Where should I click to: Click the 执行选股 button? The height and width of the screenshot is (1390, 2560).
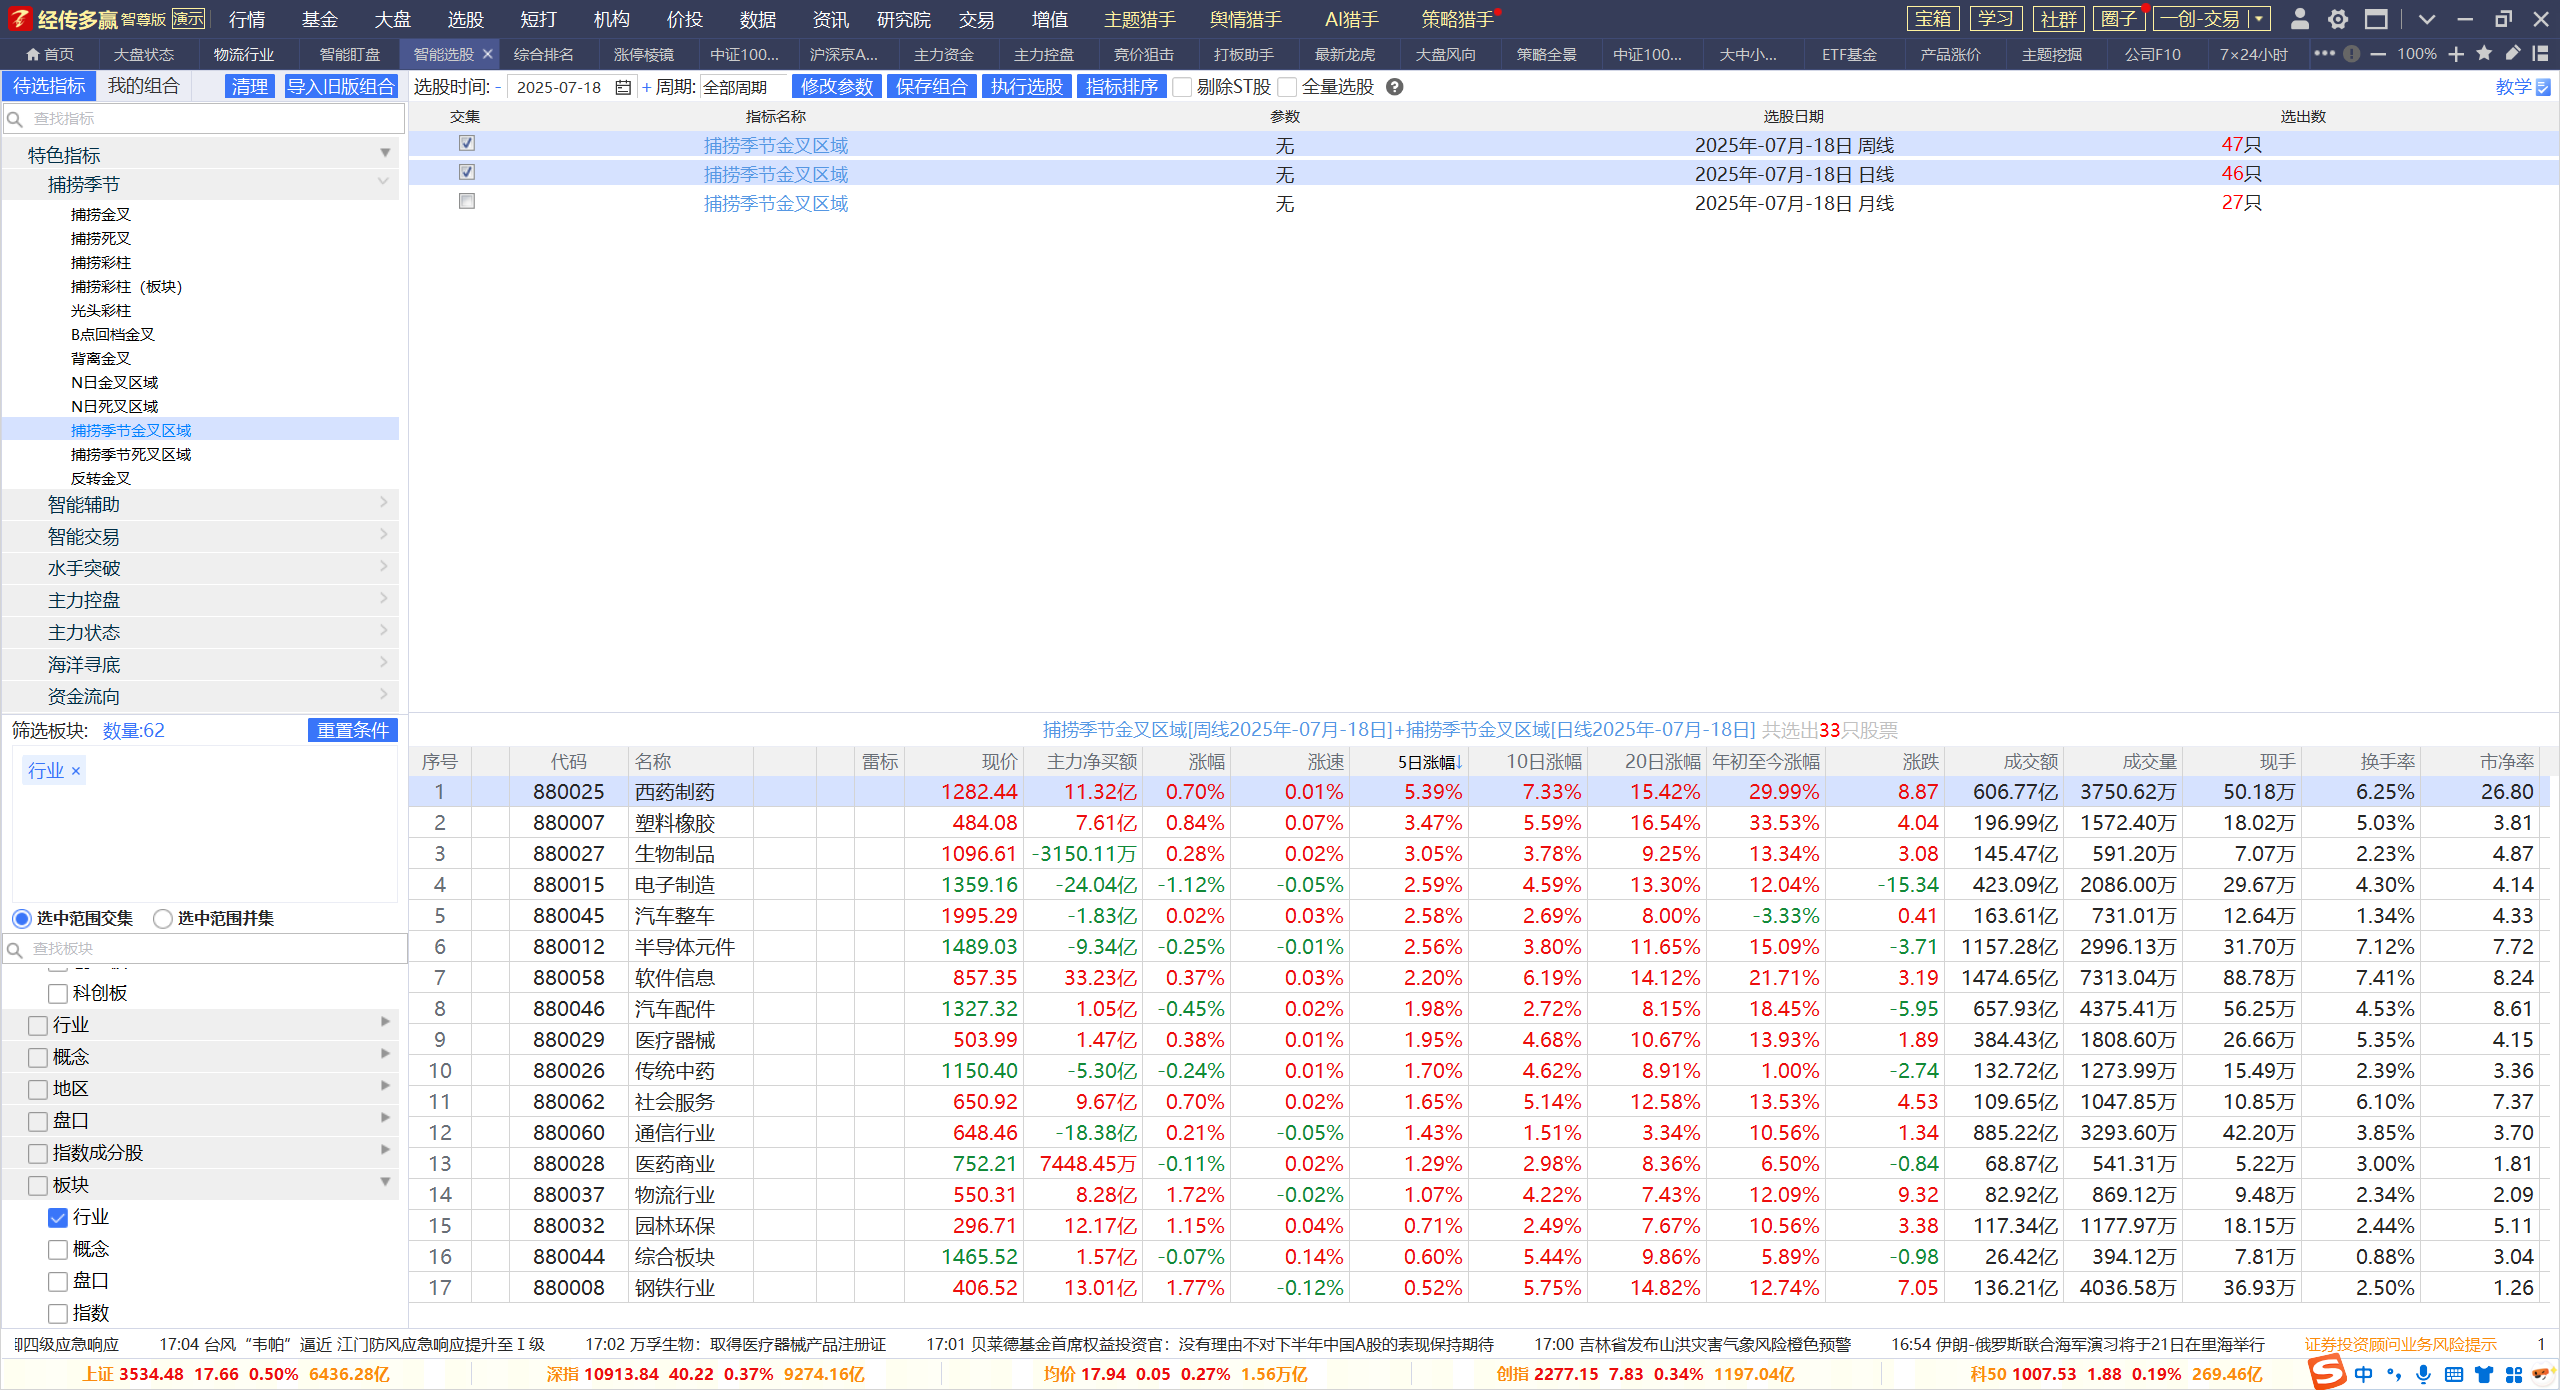1026,87
